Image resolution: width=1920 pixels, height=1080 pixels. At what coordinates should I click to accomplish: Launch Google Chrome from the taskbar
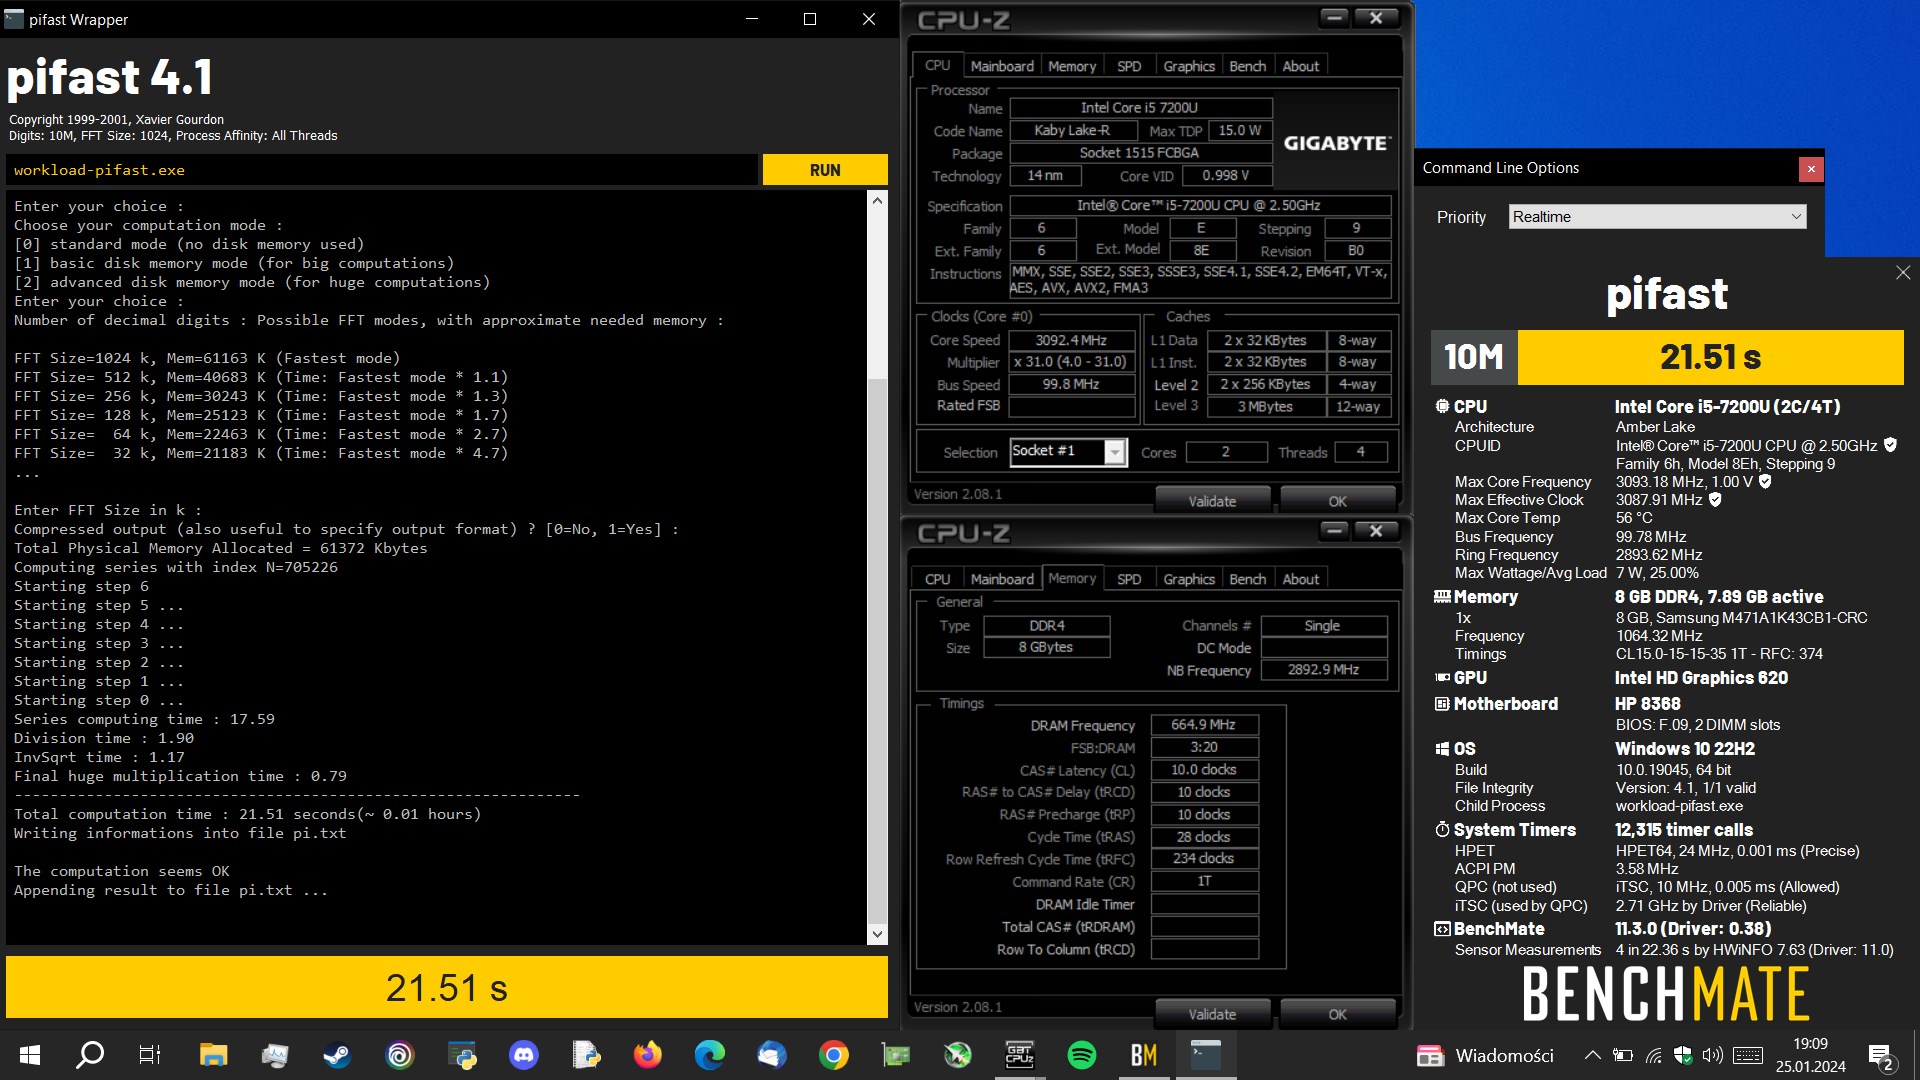(x=834, y=1055)
